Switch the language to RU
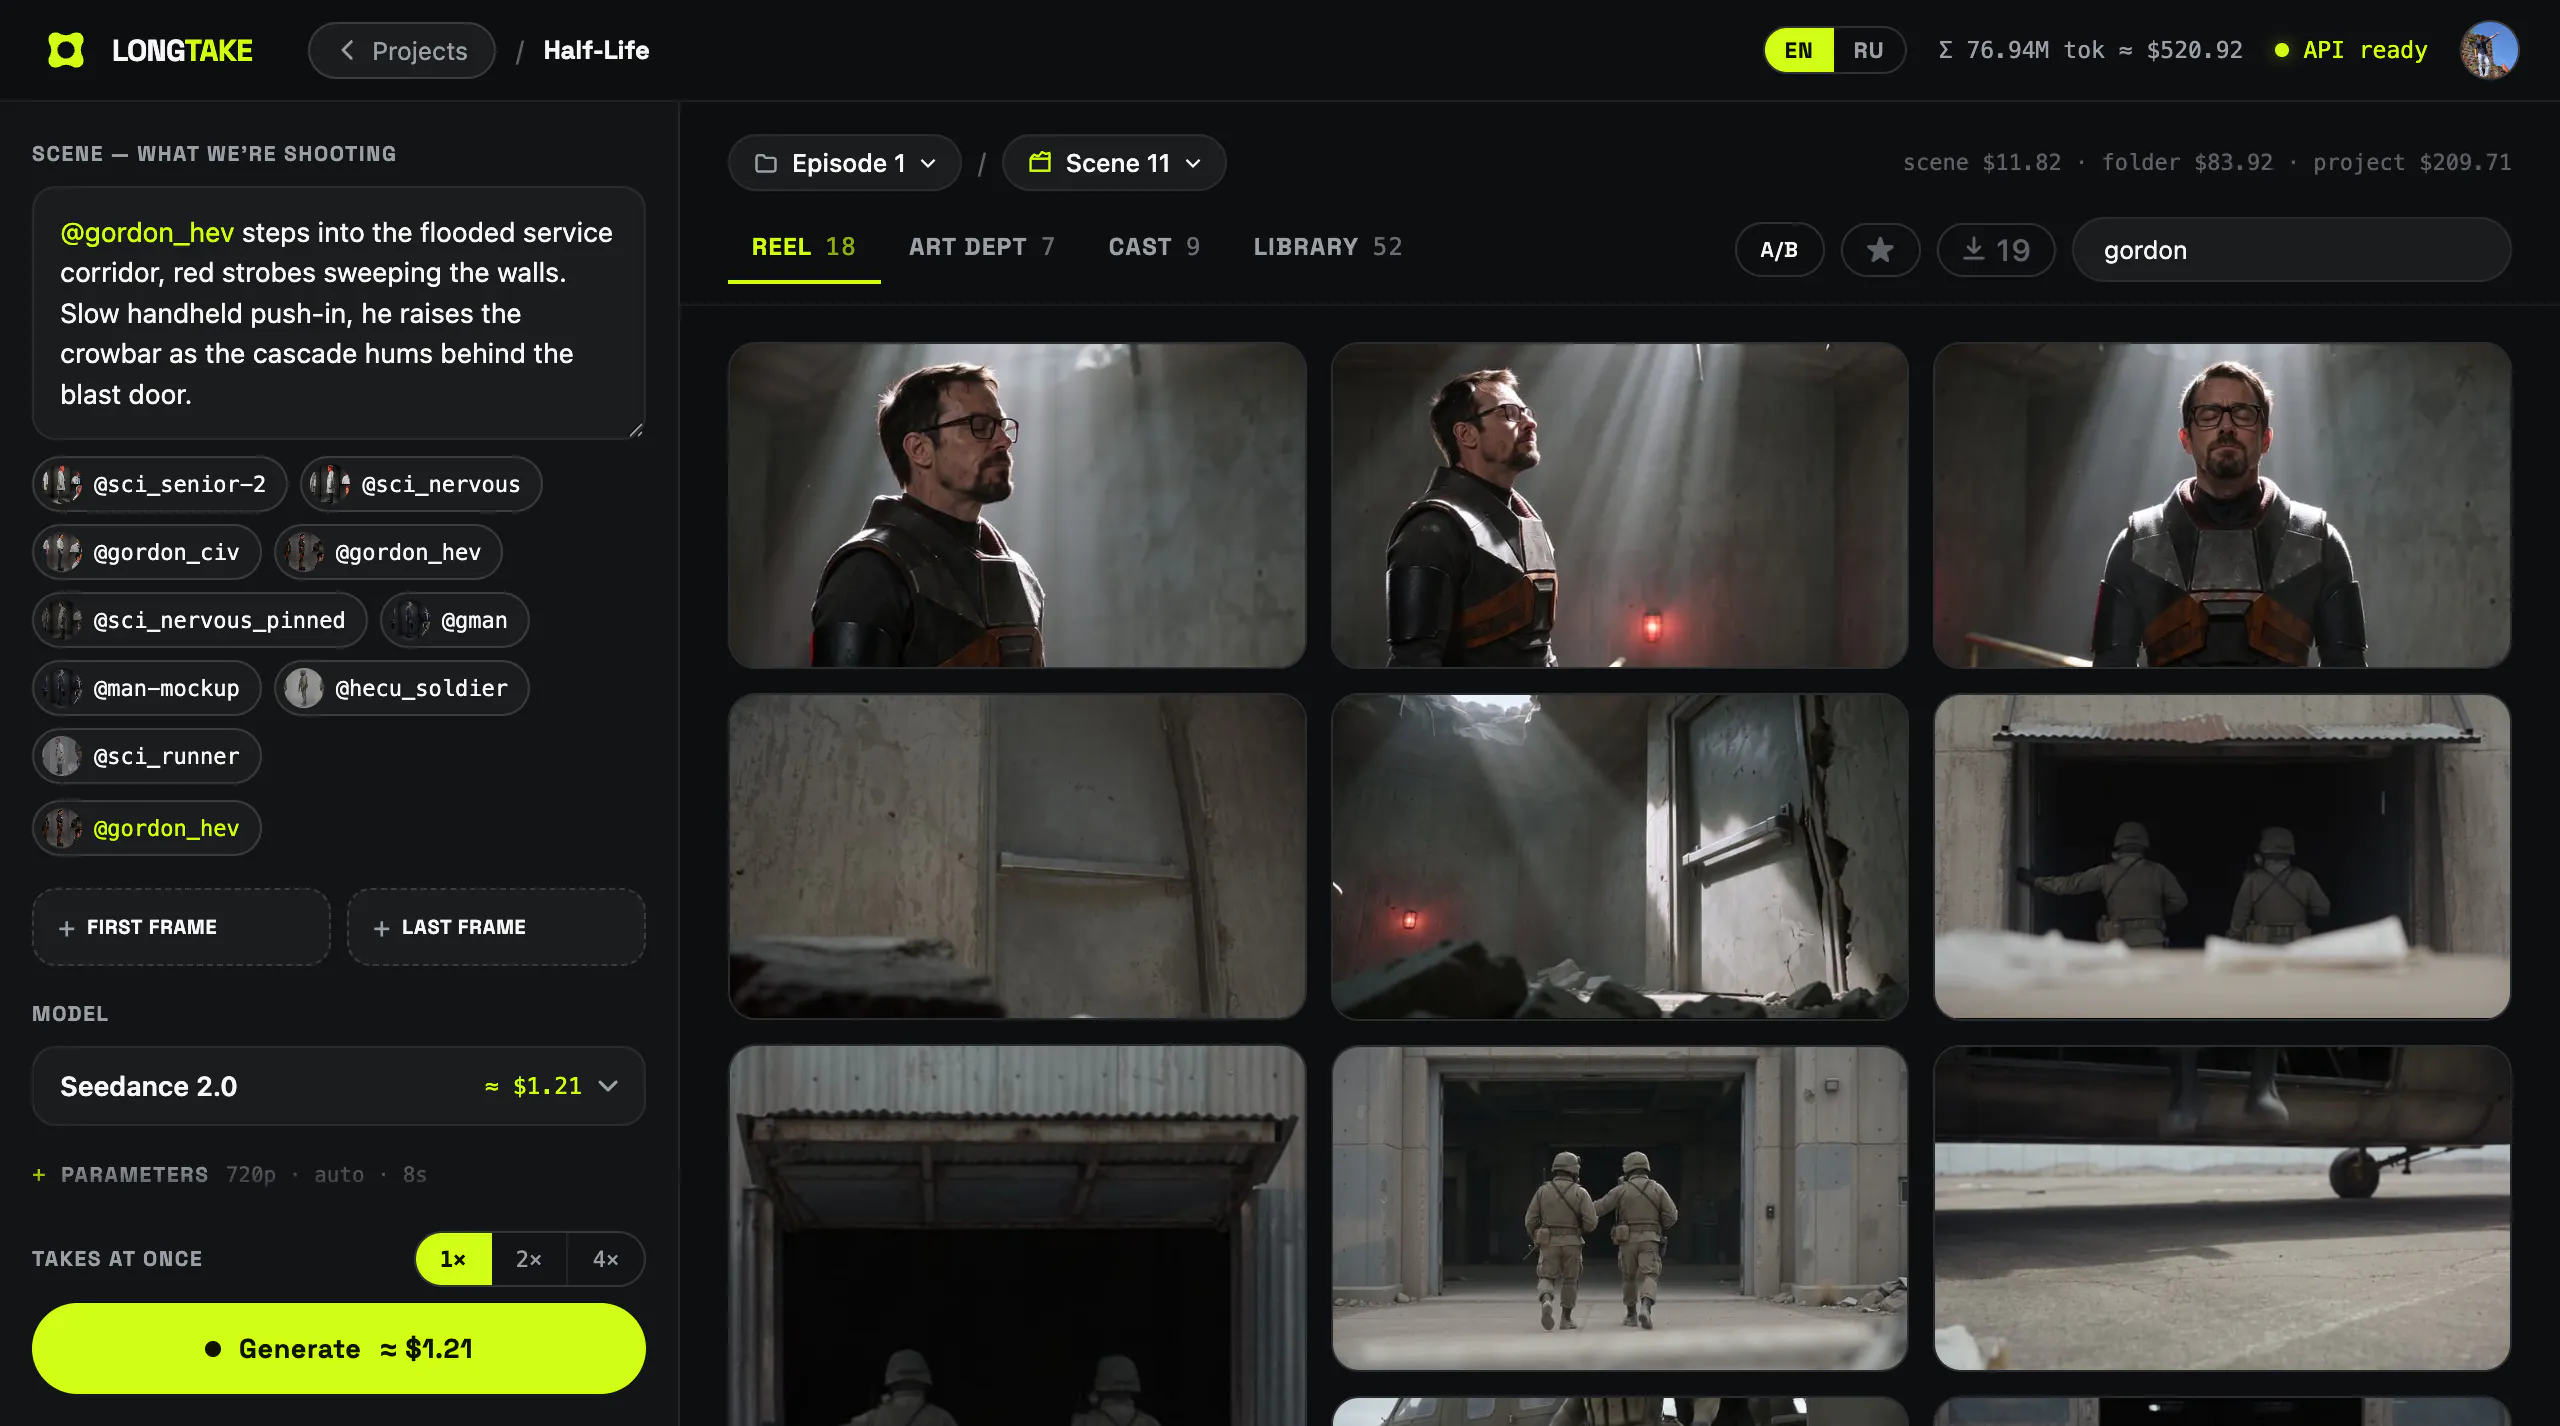Image resolution: width=2560 pixels, height=1426 pixels. [x=1868, y=50]
